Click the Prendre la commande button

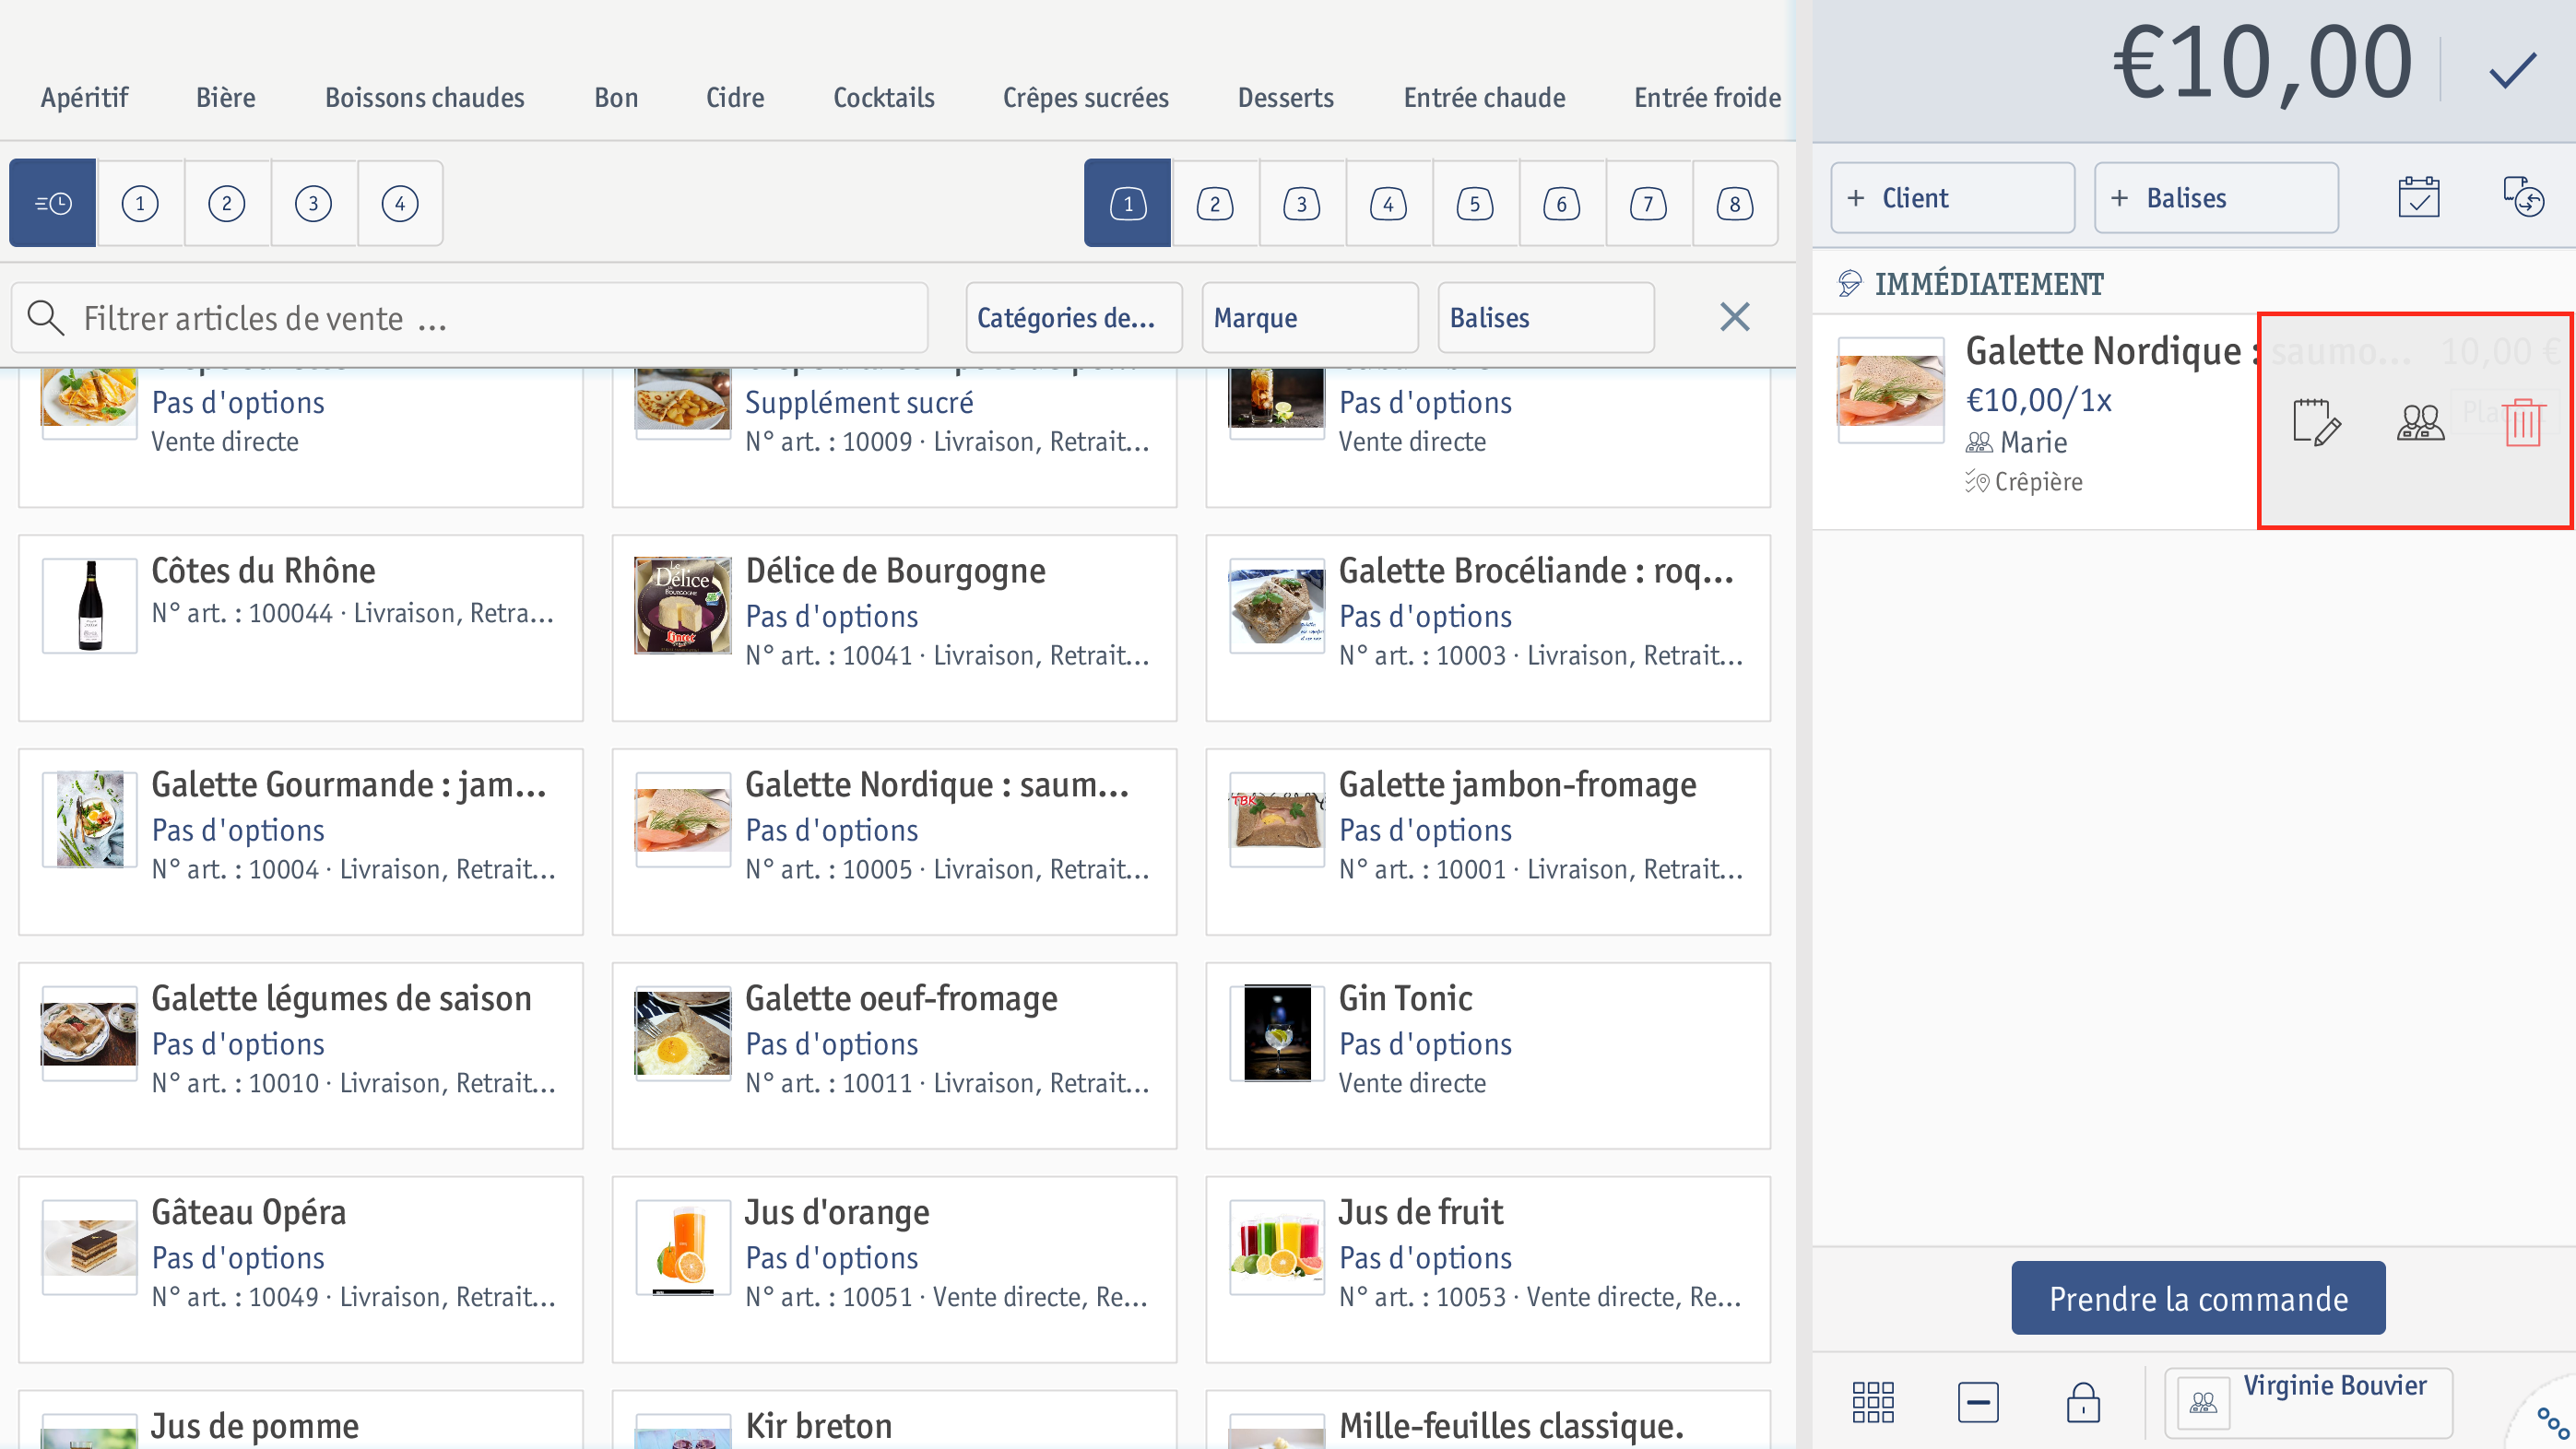tap(2198, 1298)
